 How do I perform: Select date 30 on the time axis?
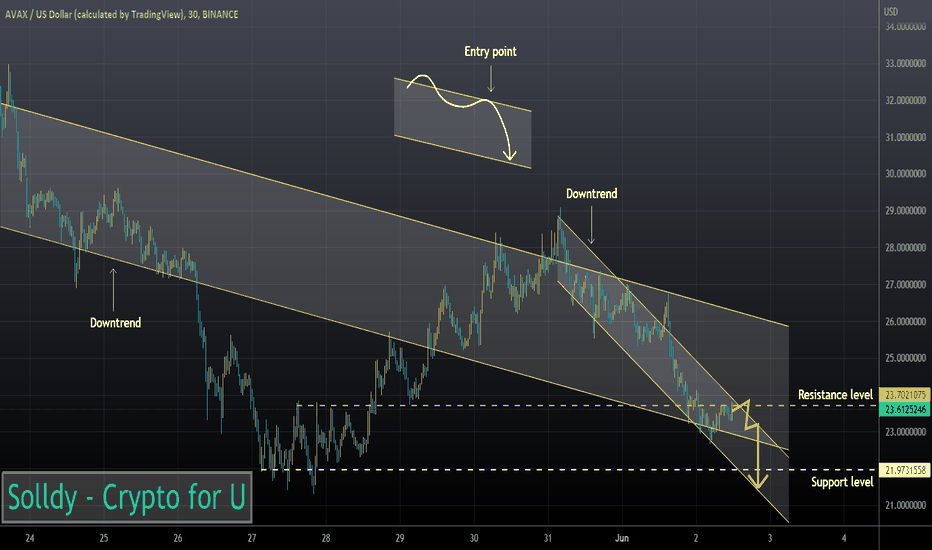coord(474,538)
